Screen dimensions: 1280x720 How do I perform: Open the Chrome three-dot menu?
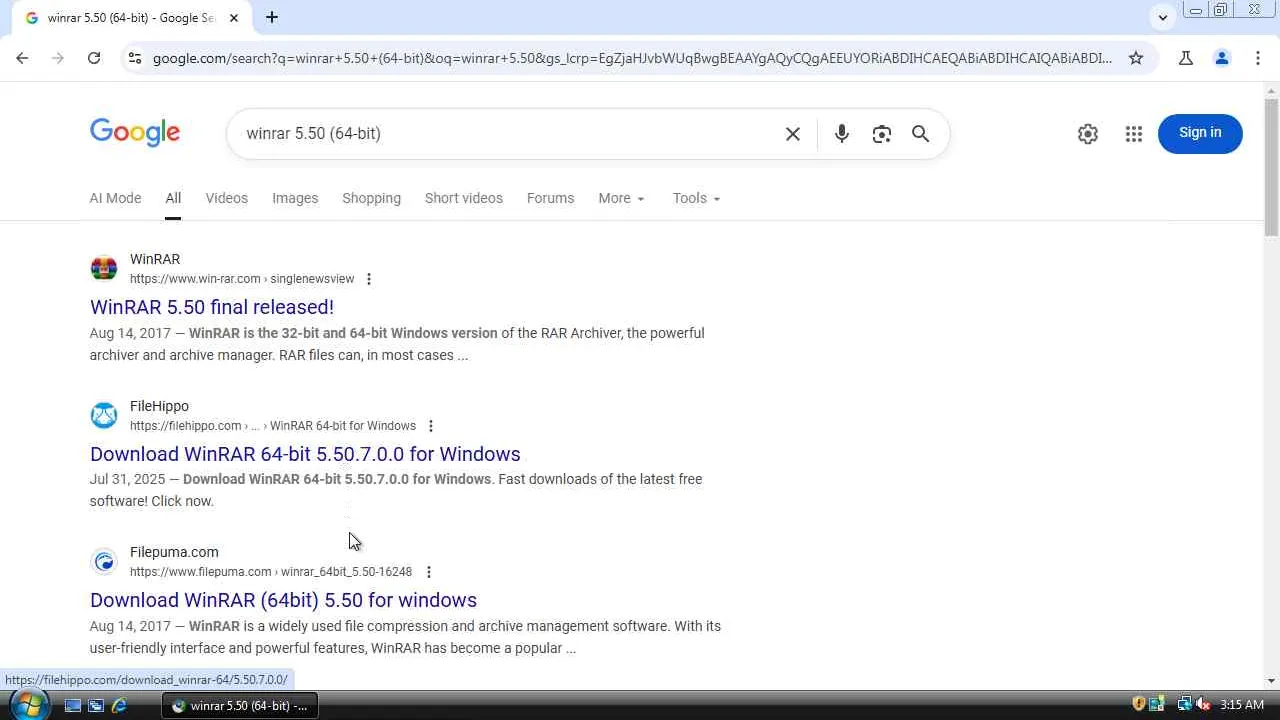point(1258,58)
